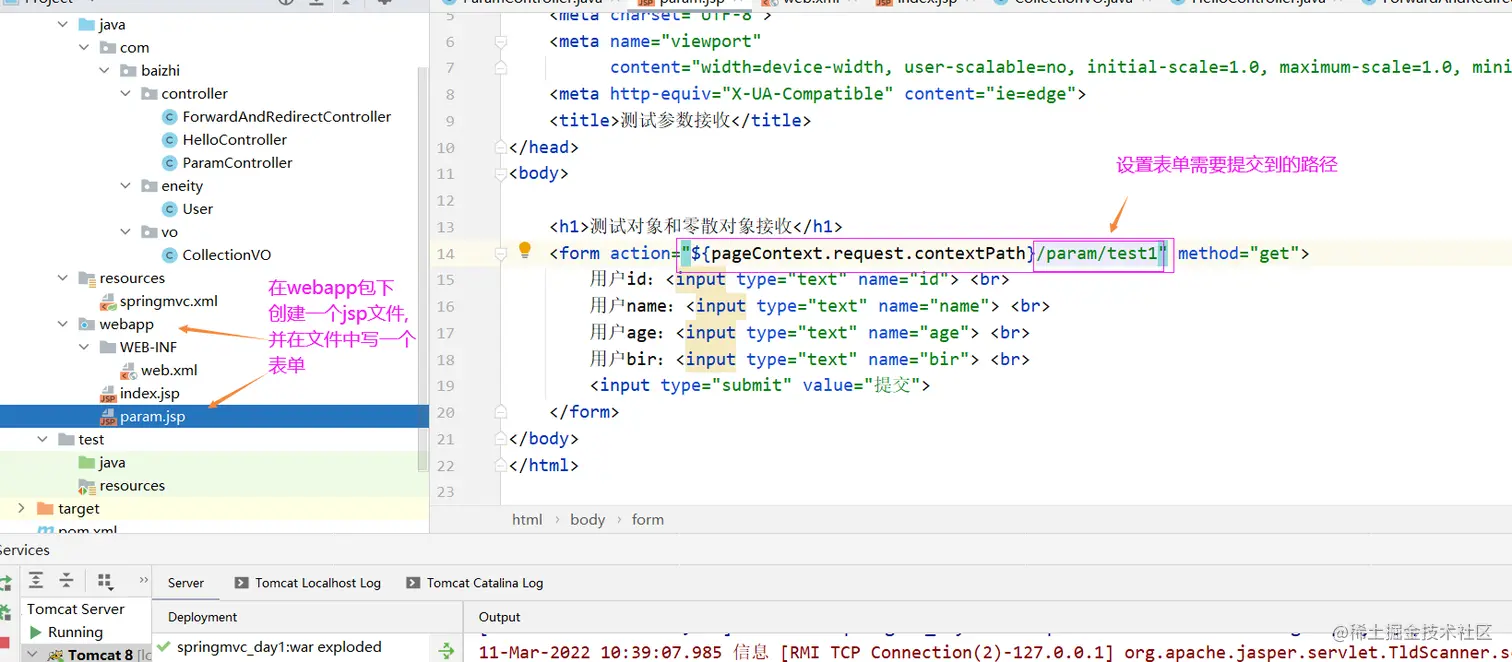
Task: Open ForwardAndRedirectController class in project tree
Action: tap(287, 117)
